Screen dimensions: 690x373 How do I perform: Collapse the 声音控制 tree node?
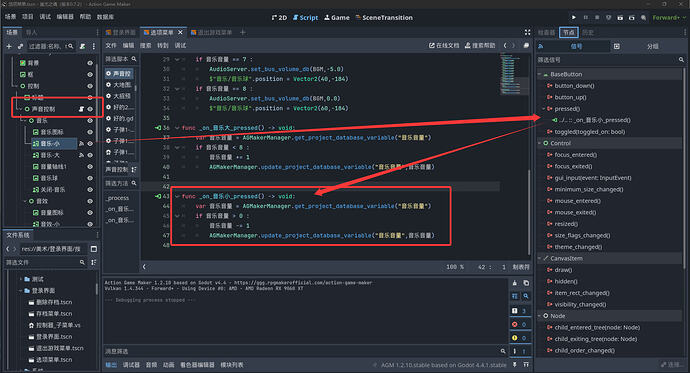point(20,109)
